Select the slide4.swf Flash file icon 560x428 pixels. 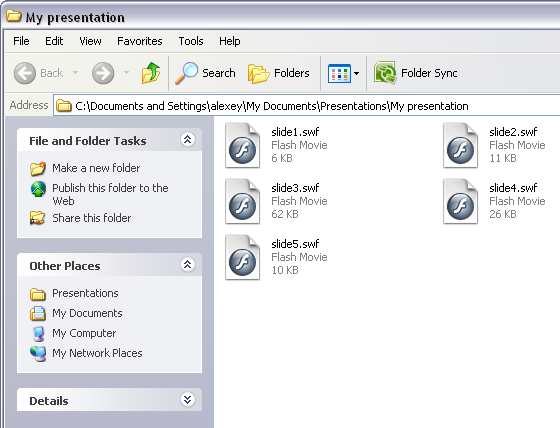(x=460, y=201)
